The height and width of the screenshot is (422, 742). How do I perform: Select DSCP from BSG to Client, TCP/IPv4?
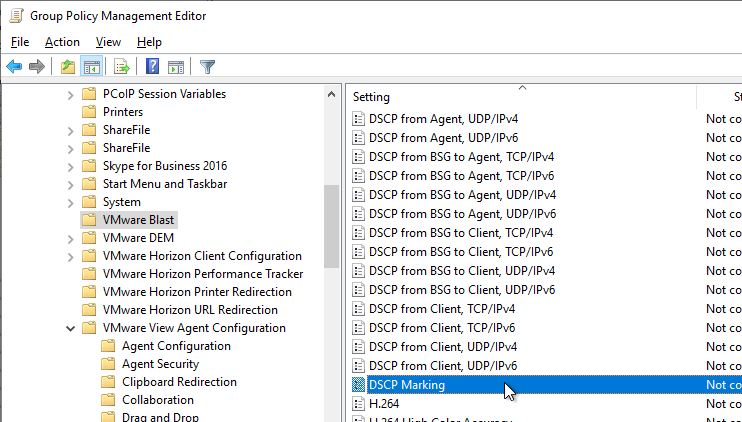(x=461, y=233)
